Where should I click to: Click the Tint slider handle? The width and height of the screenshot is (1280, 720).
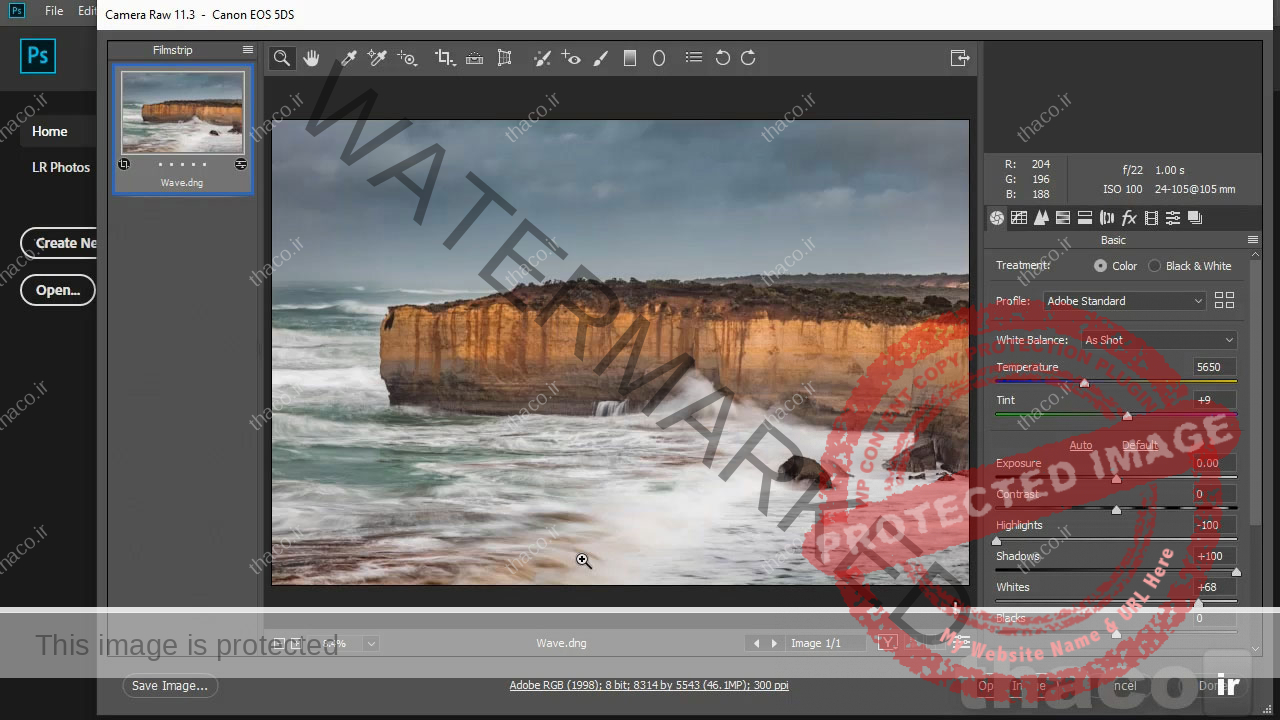(1128, 416)
